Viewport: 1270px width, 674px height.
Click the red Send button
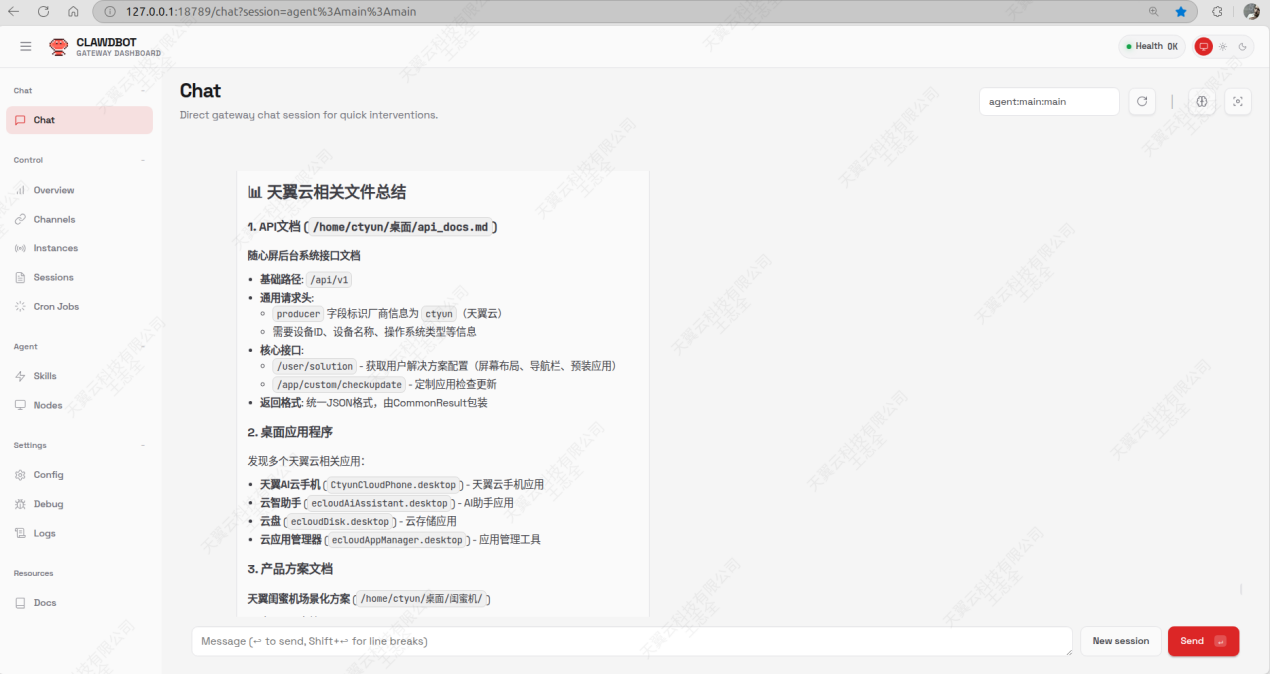pyautogui.click(x=1203, y=641)
